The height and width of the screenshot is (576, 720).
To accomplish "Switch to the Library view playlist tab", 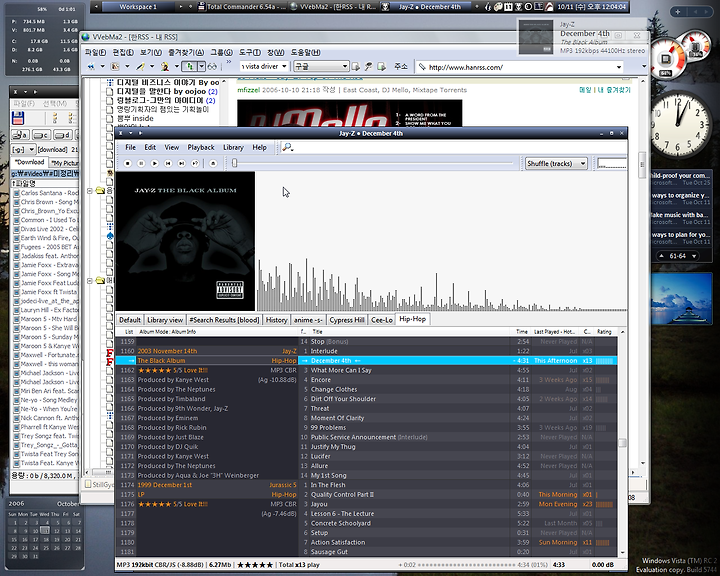I will pyautogui.click(x=165, y=320).
